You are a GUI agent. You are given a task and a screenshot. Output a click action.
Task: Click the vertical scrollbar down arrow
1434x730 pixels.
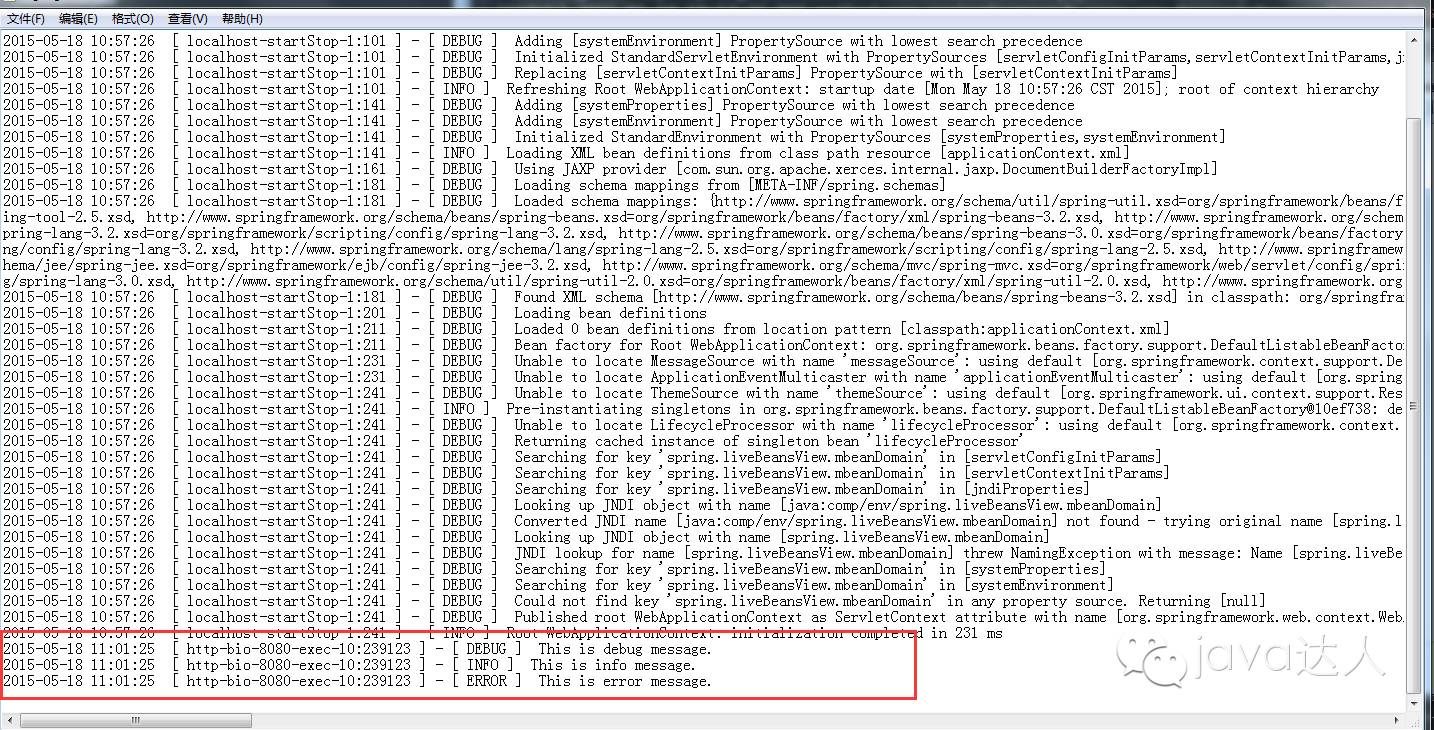pyautogui.click(x=1413, y=703)
